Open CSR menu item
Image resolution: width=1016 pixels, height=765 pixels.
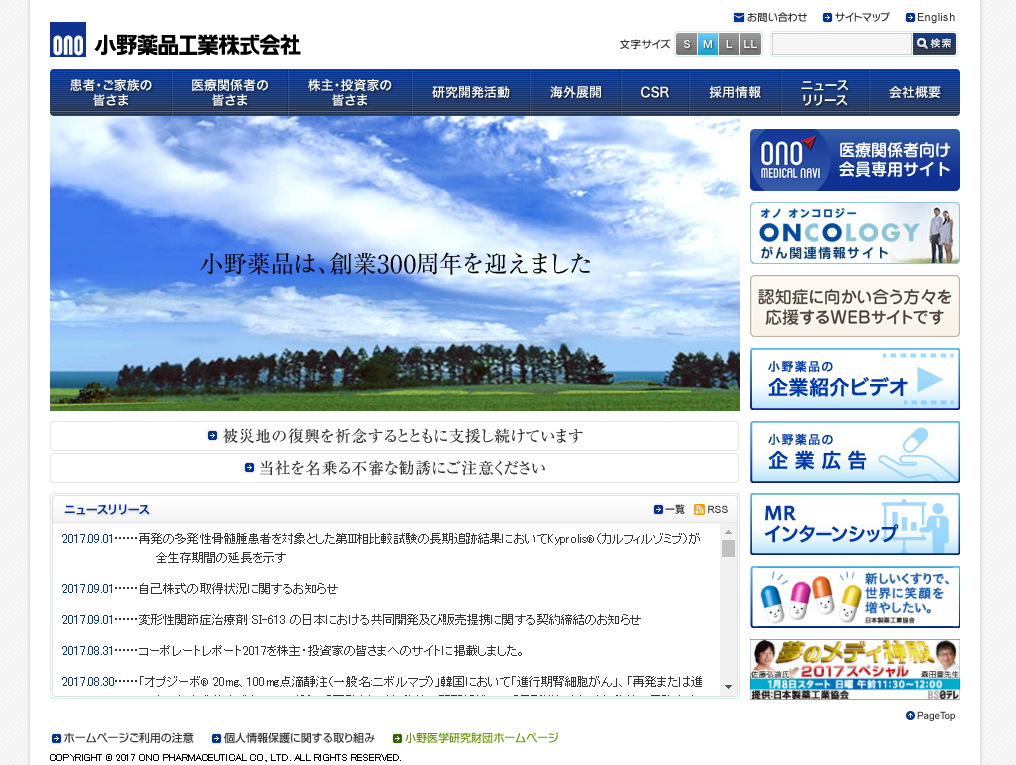pyautogui.click(x=654, y=93)
